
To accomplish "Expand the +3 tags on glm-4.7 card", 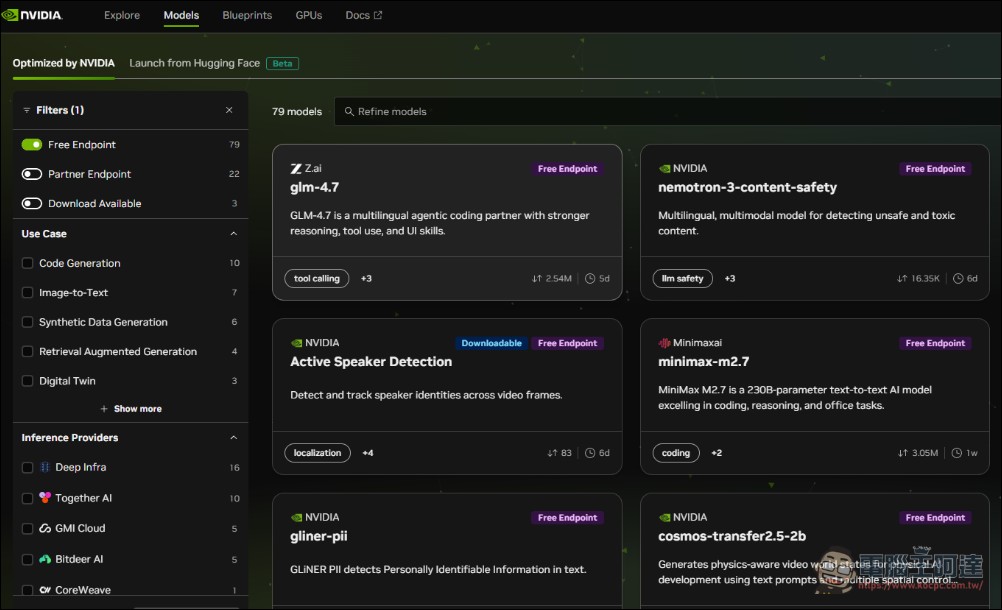I will (366, 278).
